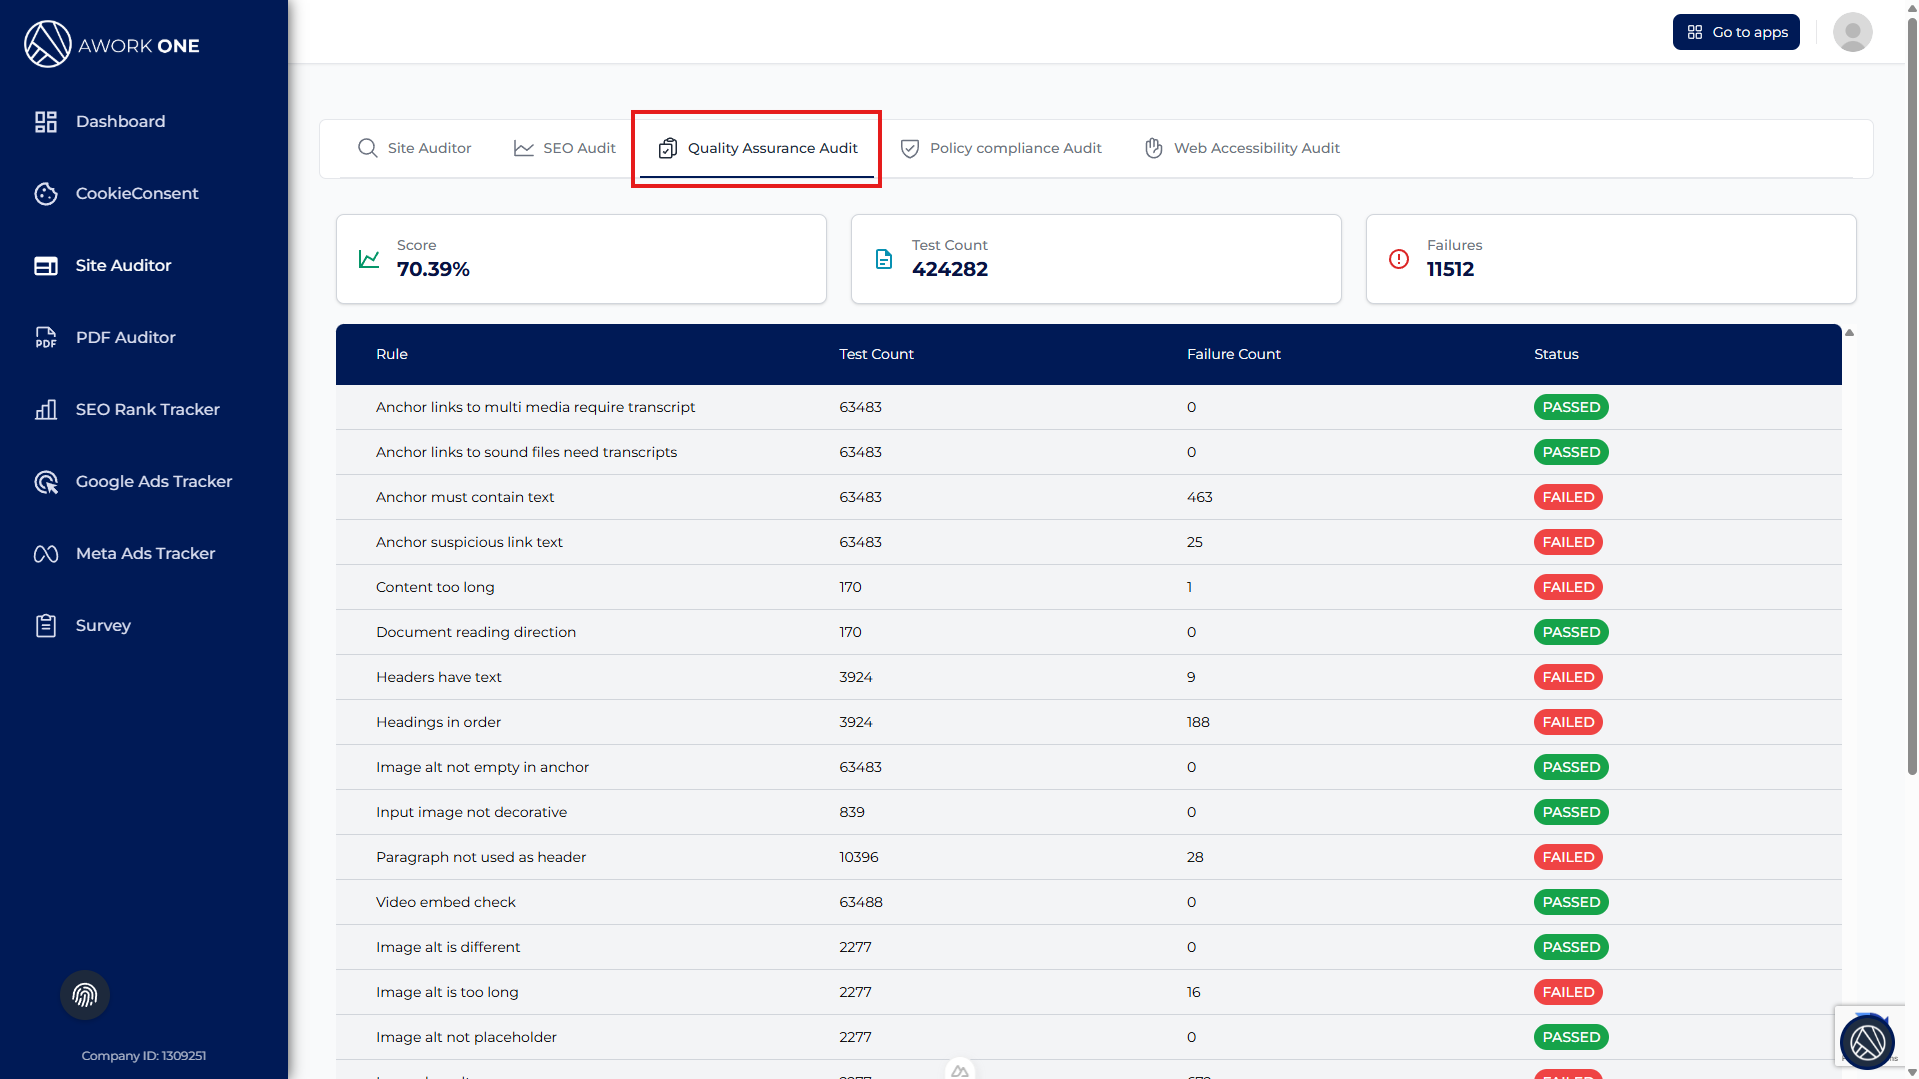
Task: Click the Survey clipboard icon
Action: coord(46,626)
